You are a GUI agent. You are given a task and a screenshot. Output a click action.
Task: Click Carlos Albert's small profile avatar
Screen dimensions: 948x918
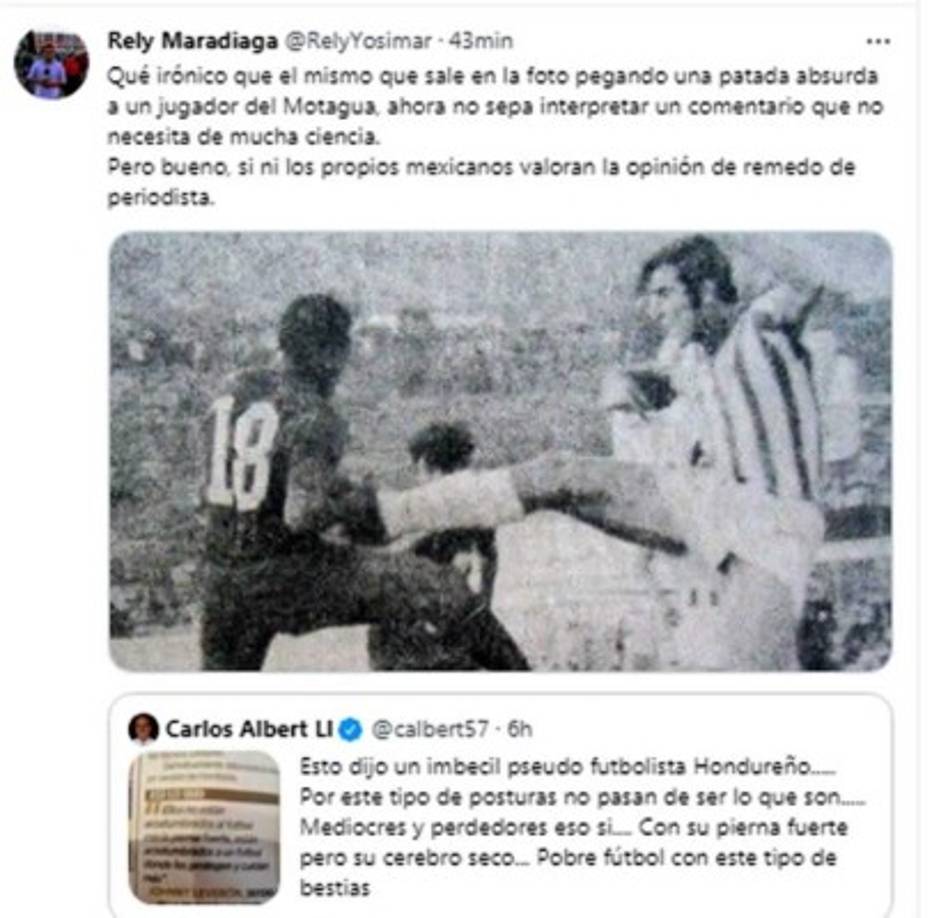[x=143, y=729]
